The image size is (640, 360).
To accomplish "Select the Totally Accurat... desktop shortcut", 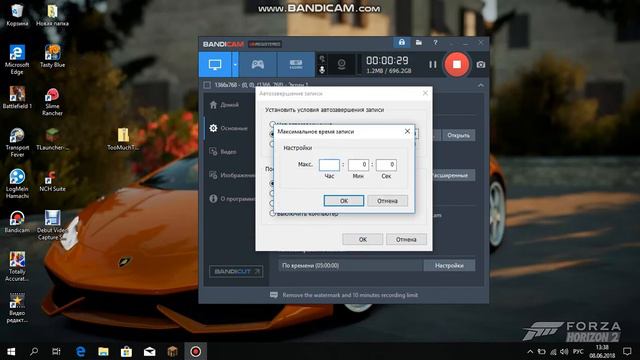I will pos(17,267).
